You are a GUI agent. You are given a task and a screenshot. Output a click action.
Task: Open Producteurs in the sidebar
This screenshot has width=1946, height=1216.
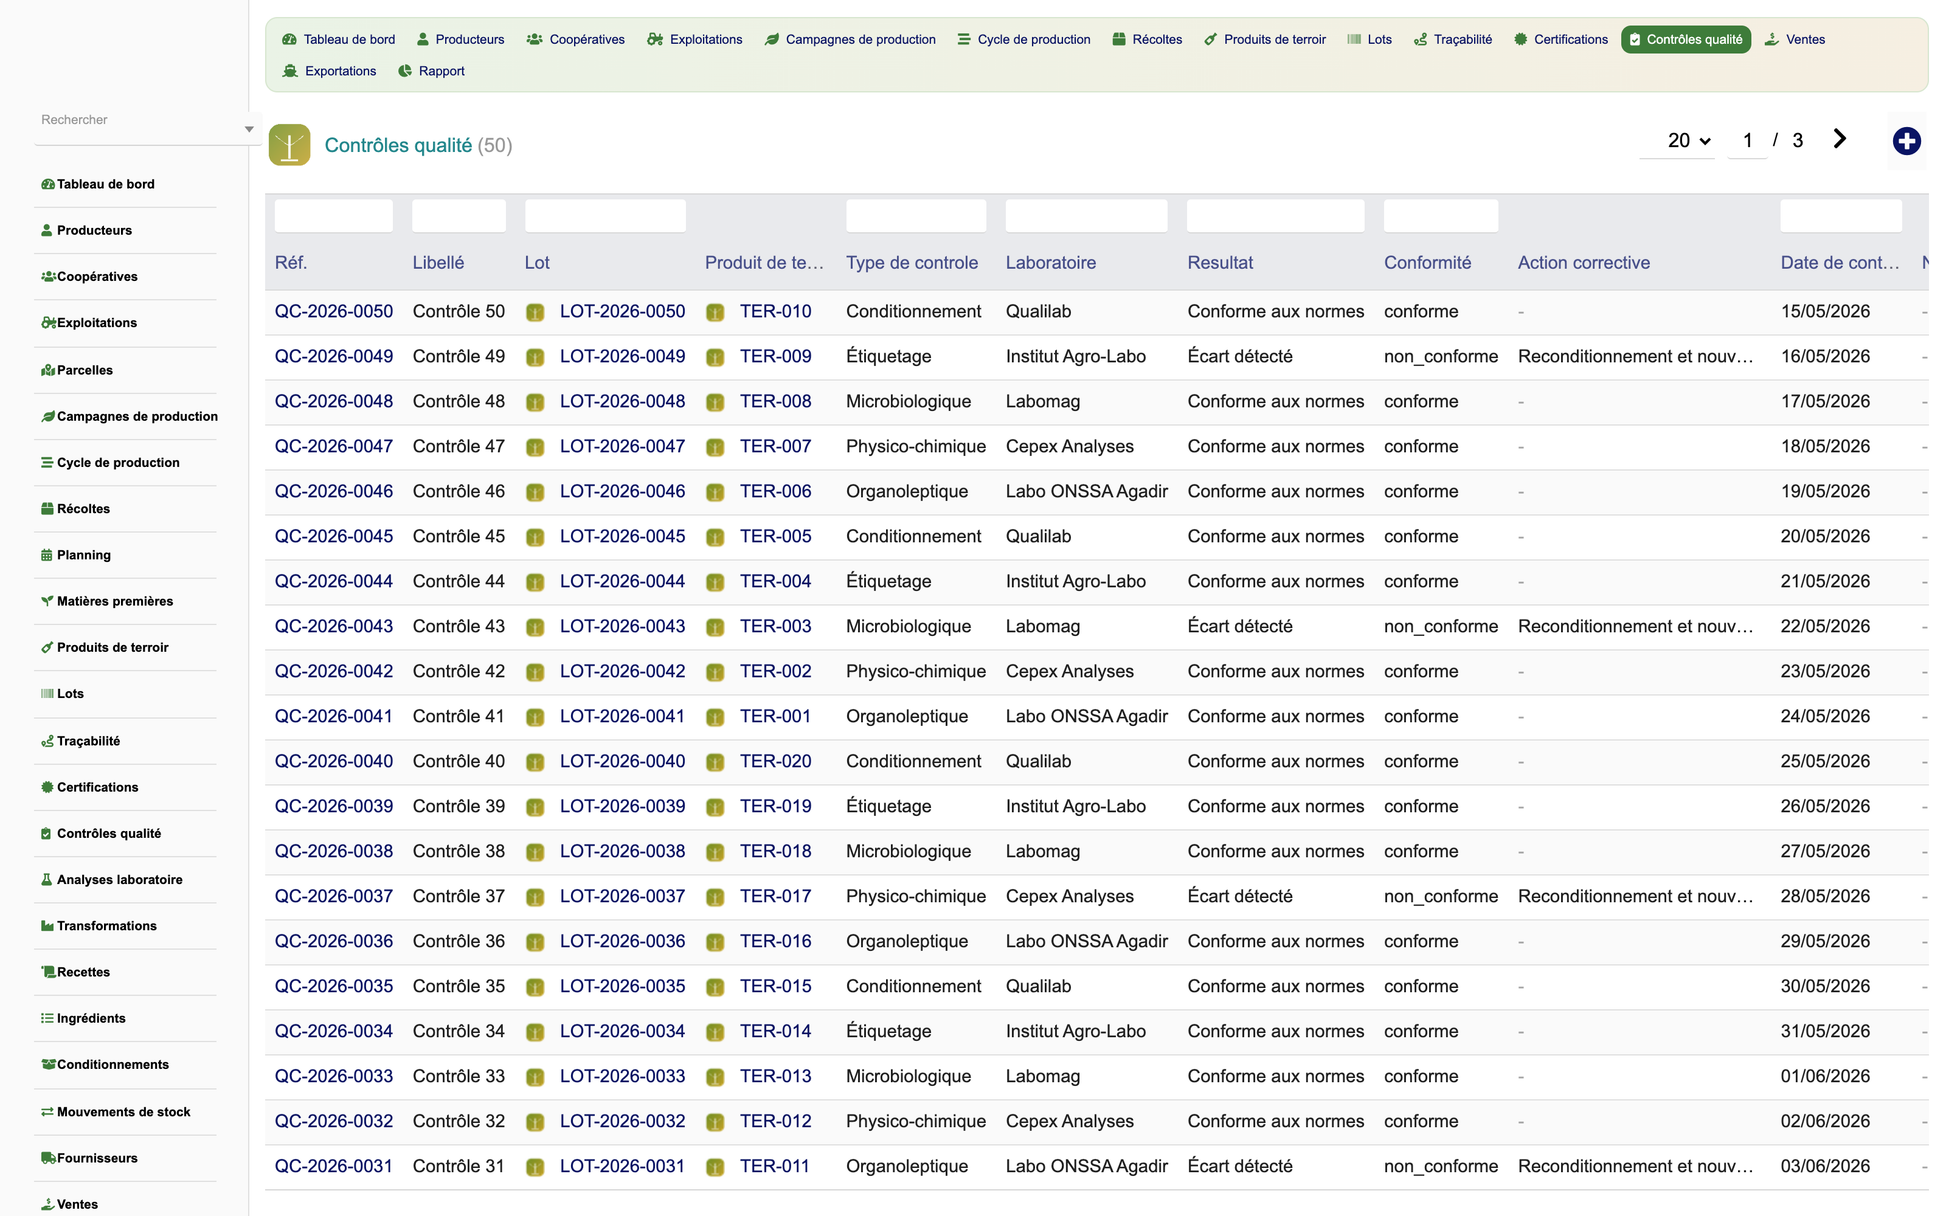coord(86,230)
